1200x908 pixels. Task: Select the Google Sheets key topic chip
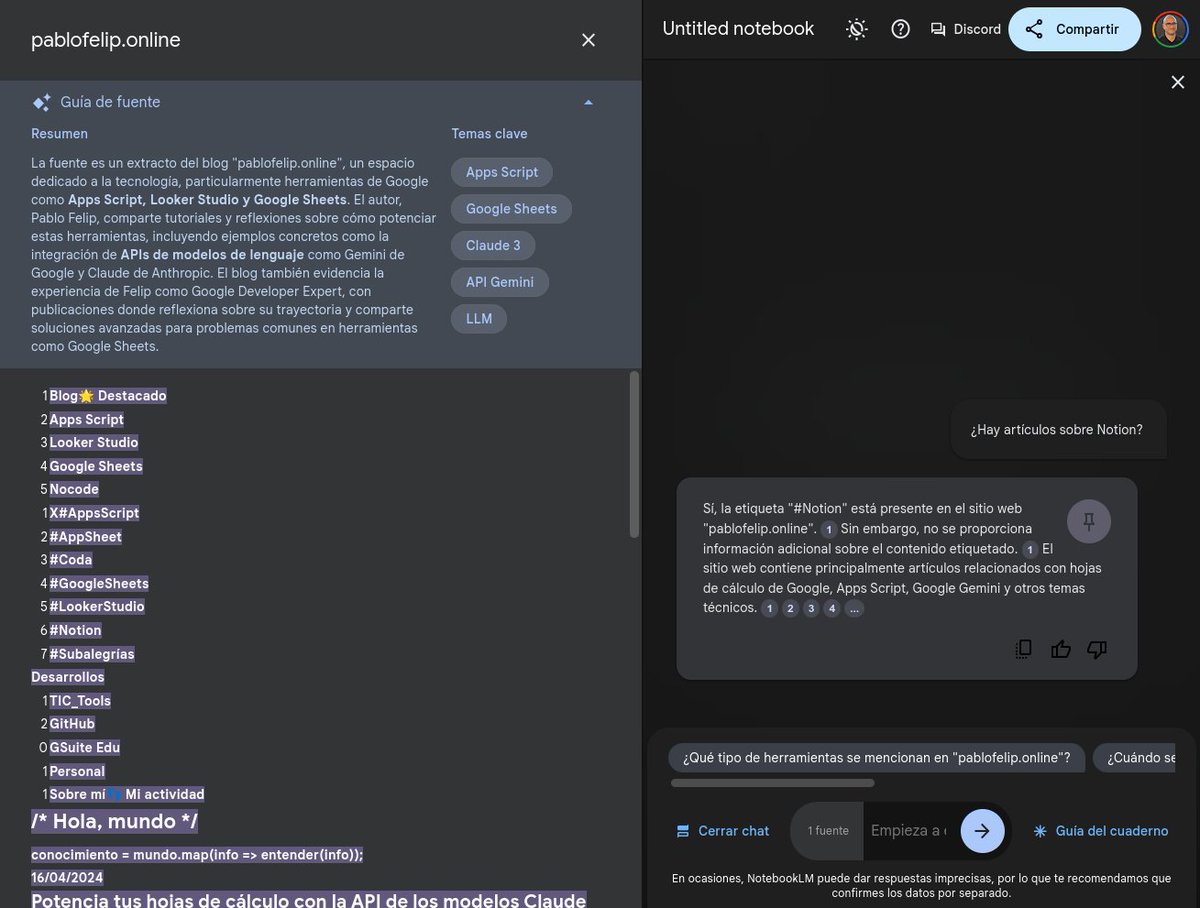click(x=511, y=209)
